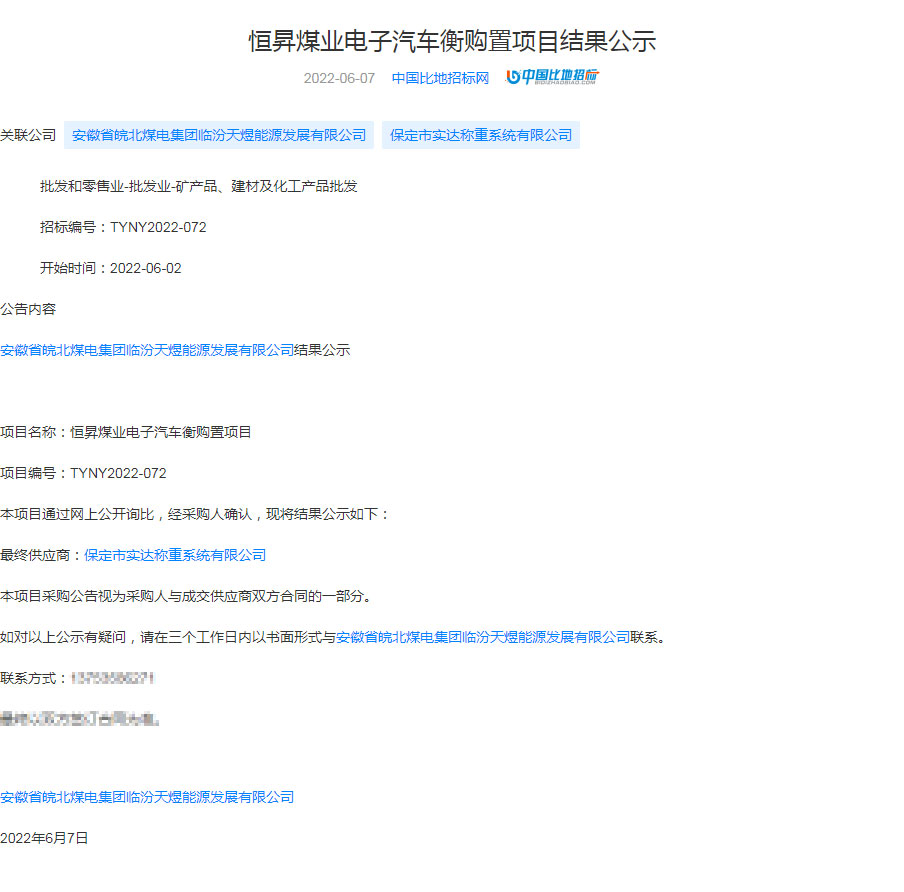Open the 最终供应商 保定市实达称重系统有限公司 link
The image size is (904, 892).
tap(175, 555)
